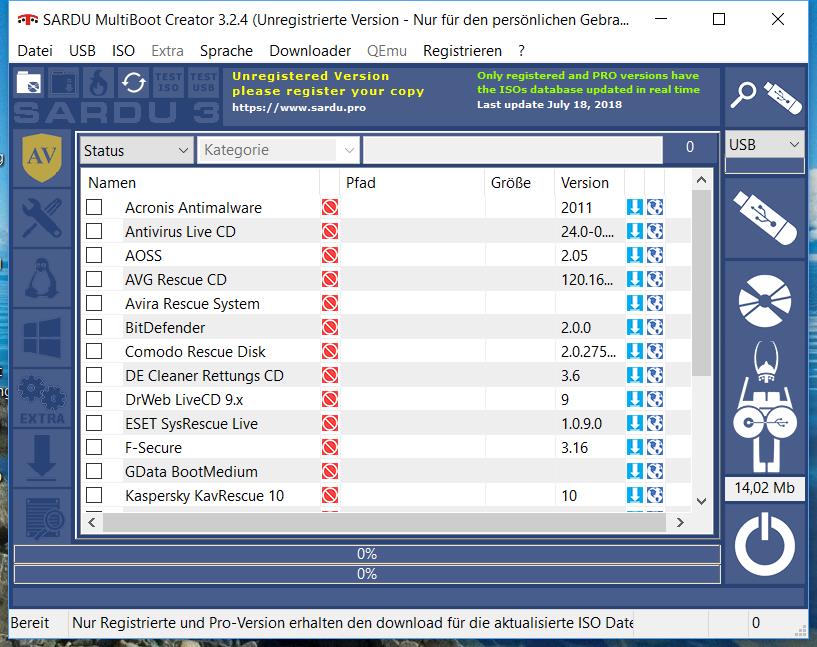The width and height of the screenshot is (817, 647).
Task: Click download icon for Acronis Antimalware
Action: 634,207
